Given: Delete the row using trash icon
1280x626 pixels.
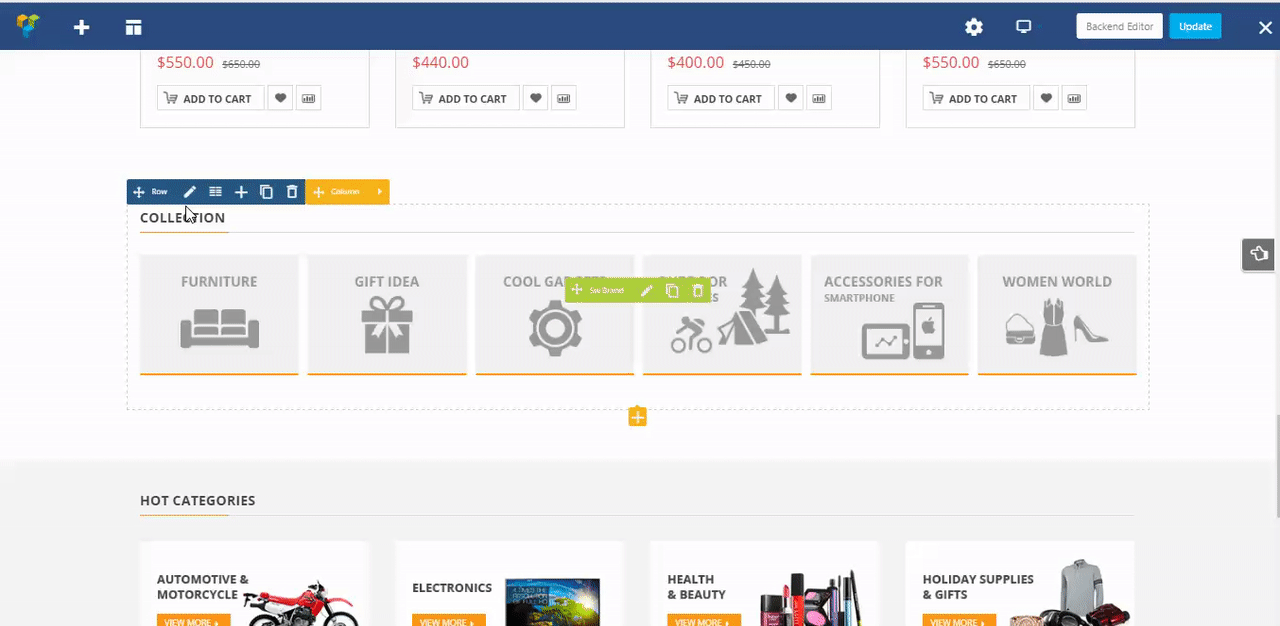Looking at the screenshot, I should tap(292, 192).
